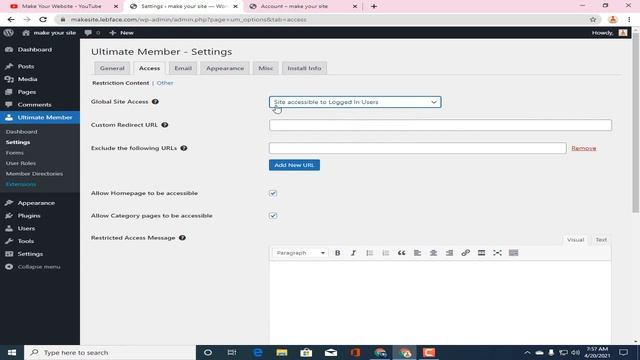The width and height of the screenshot is (640, 360).
Task: Insert a link in the editor
Action: tap(465, 253)
